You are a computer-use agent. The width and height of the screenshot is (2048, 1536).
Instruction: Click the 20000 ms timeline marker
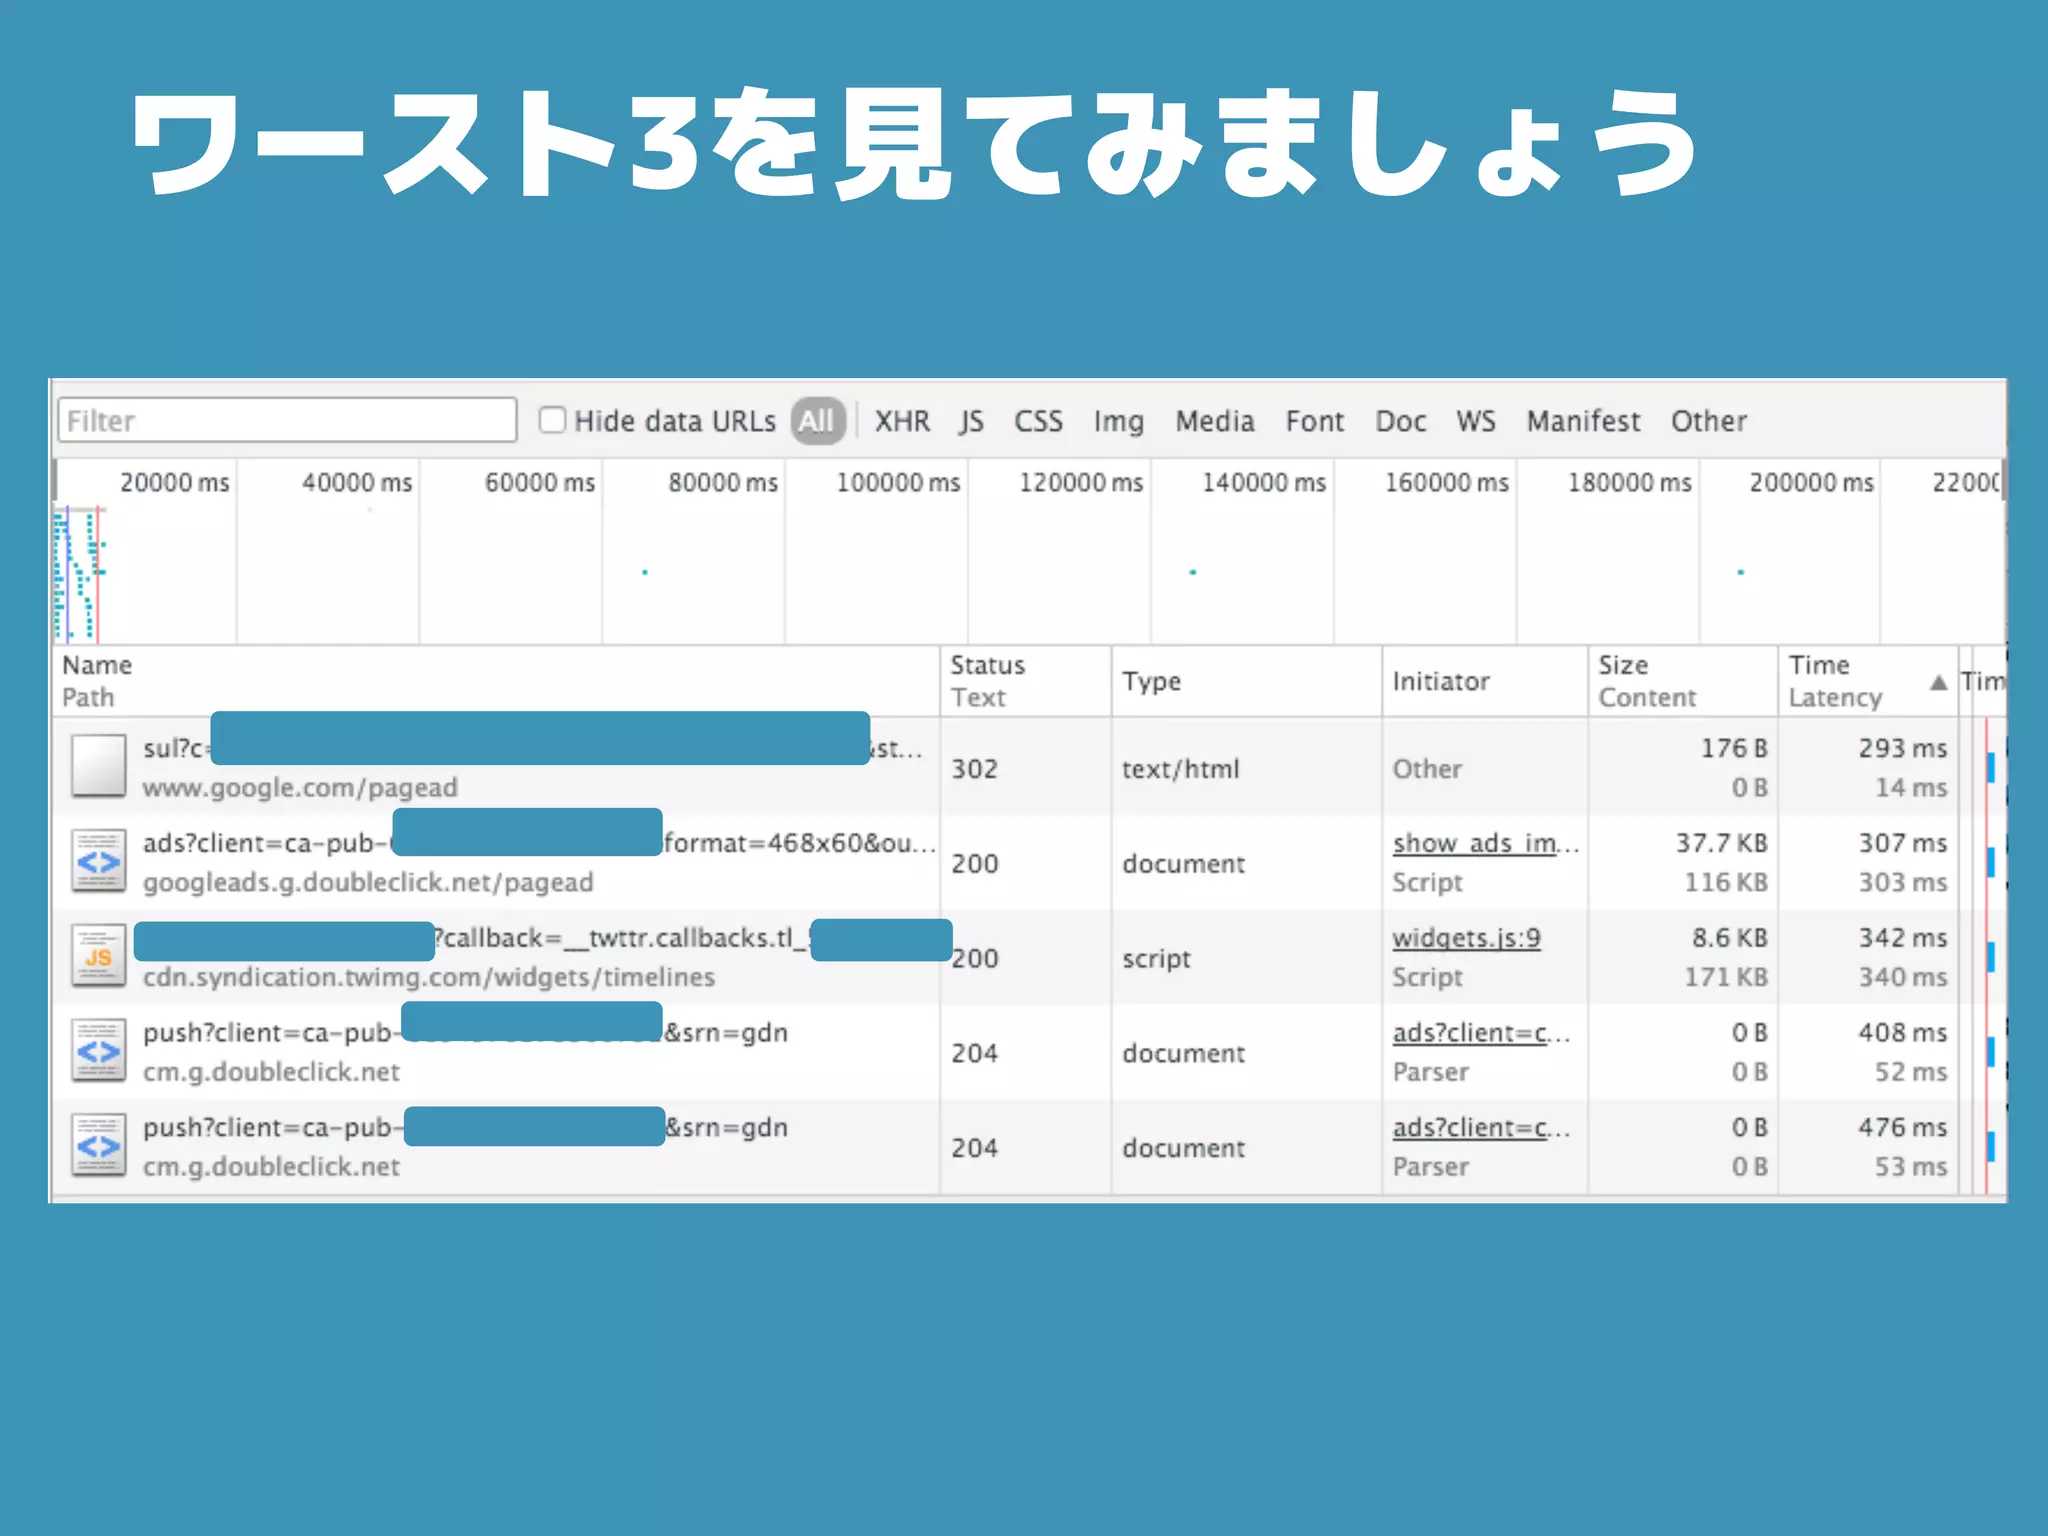[x=174, y=483]
